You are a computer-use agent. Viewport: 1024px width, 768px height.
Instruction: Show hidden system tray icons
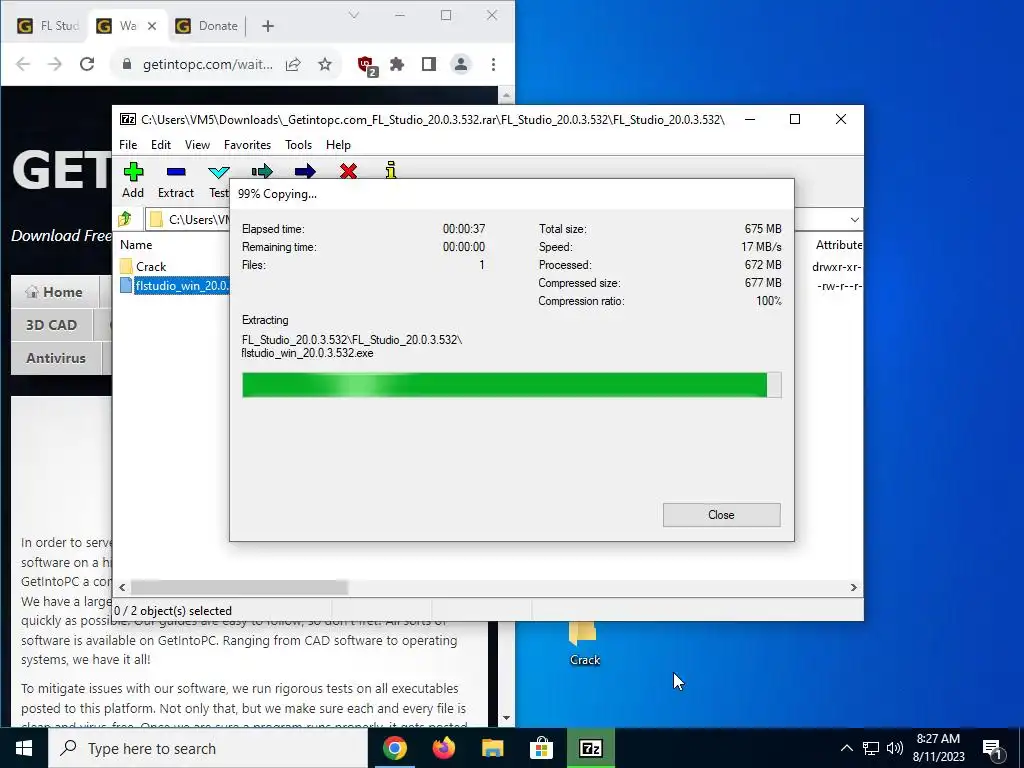846,748
